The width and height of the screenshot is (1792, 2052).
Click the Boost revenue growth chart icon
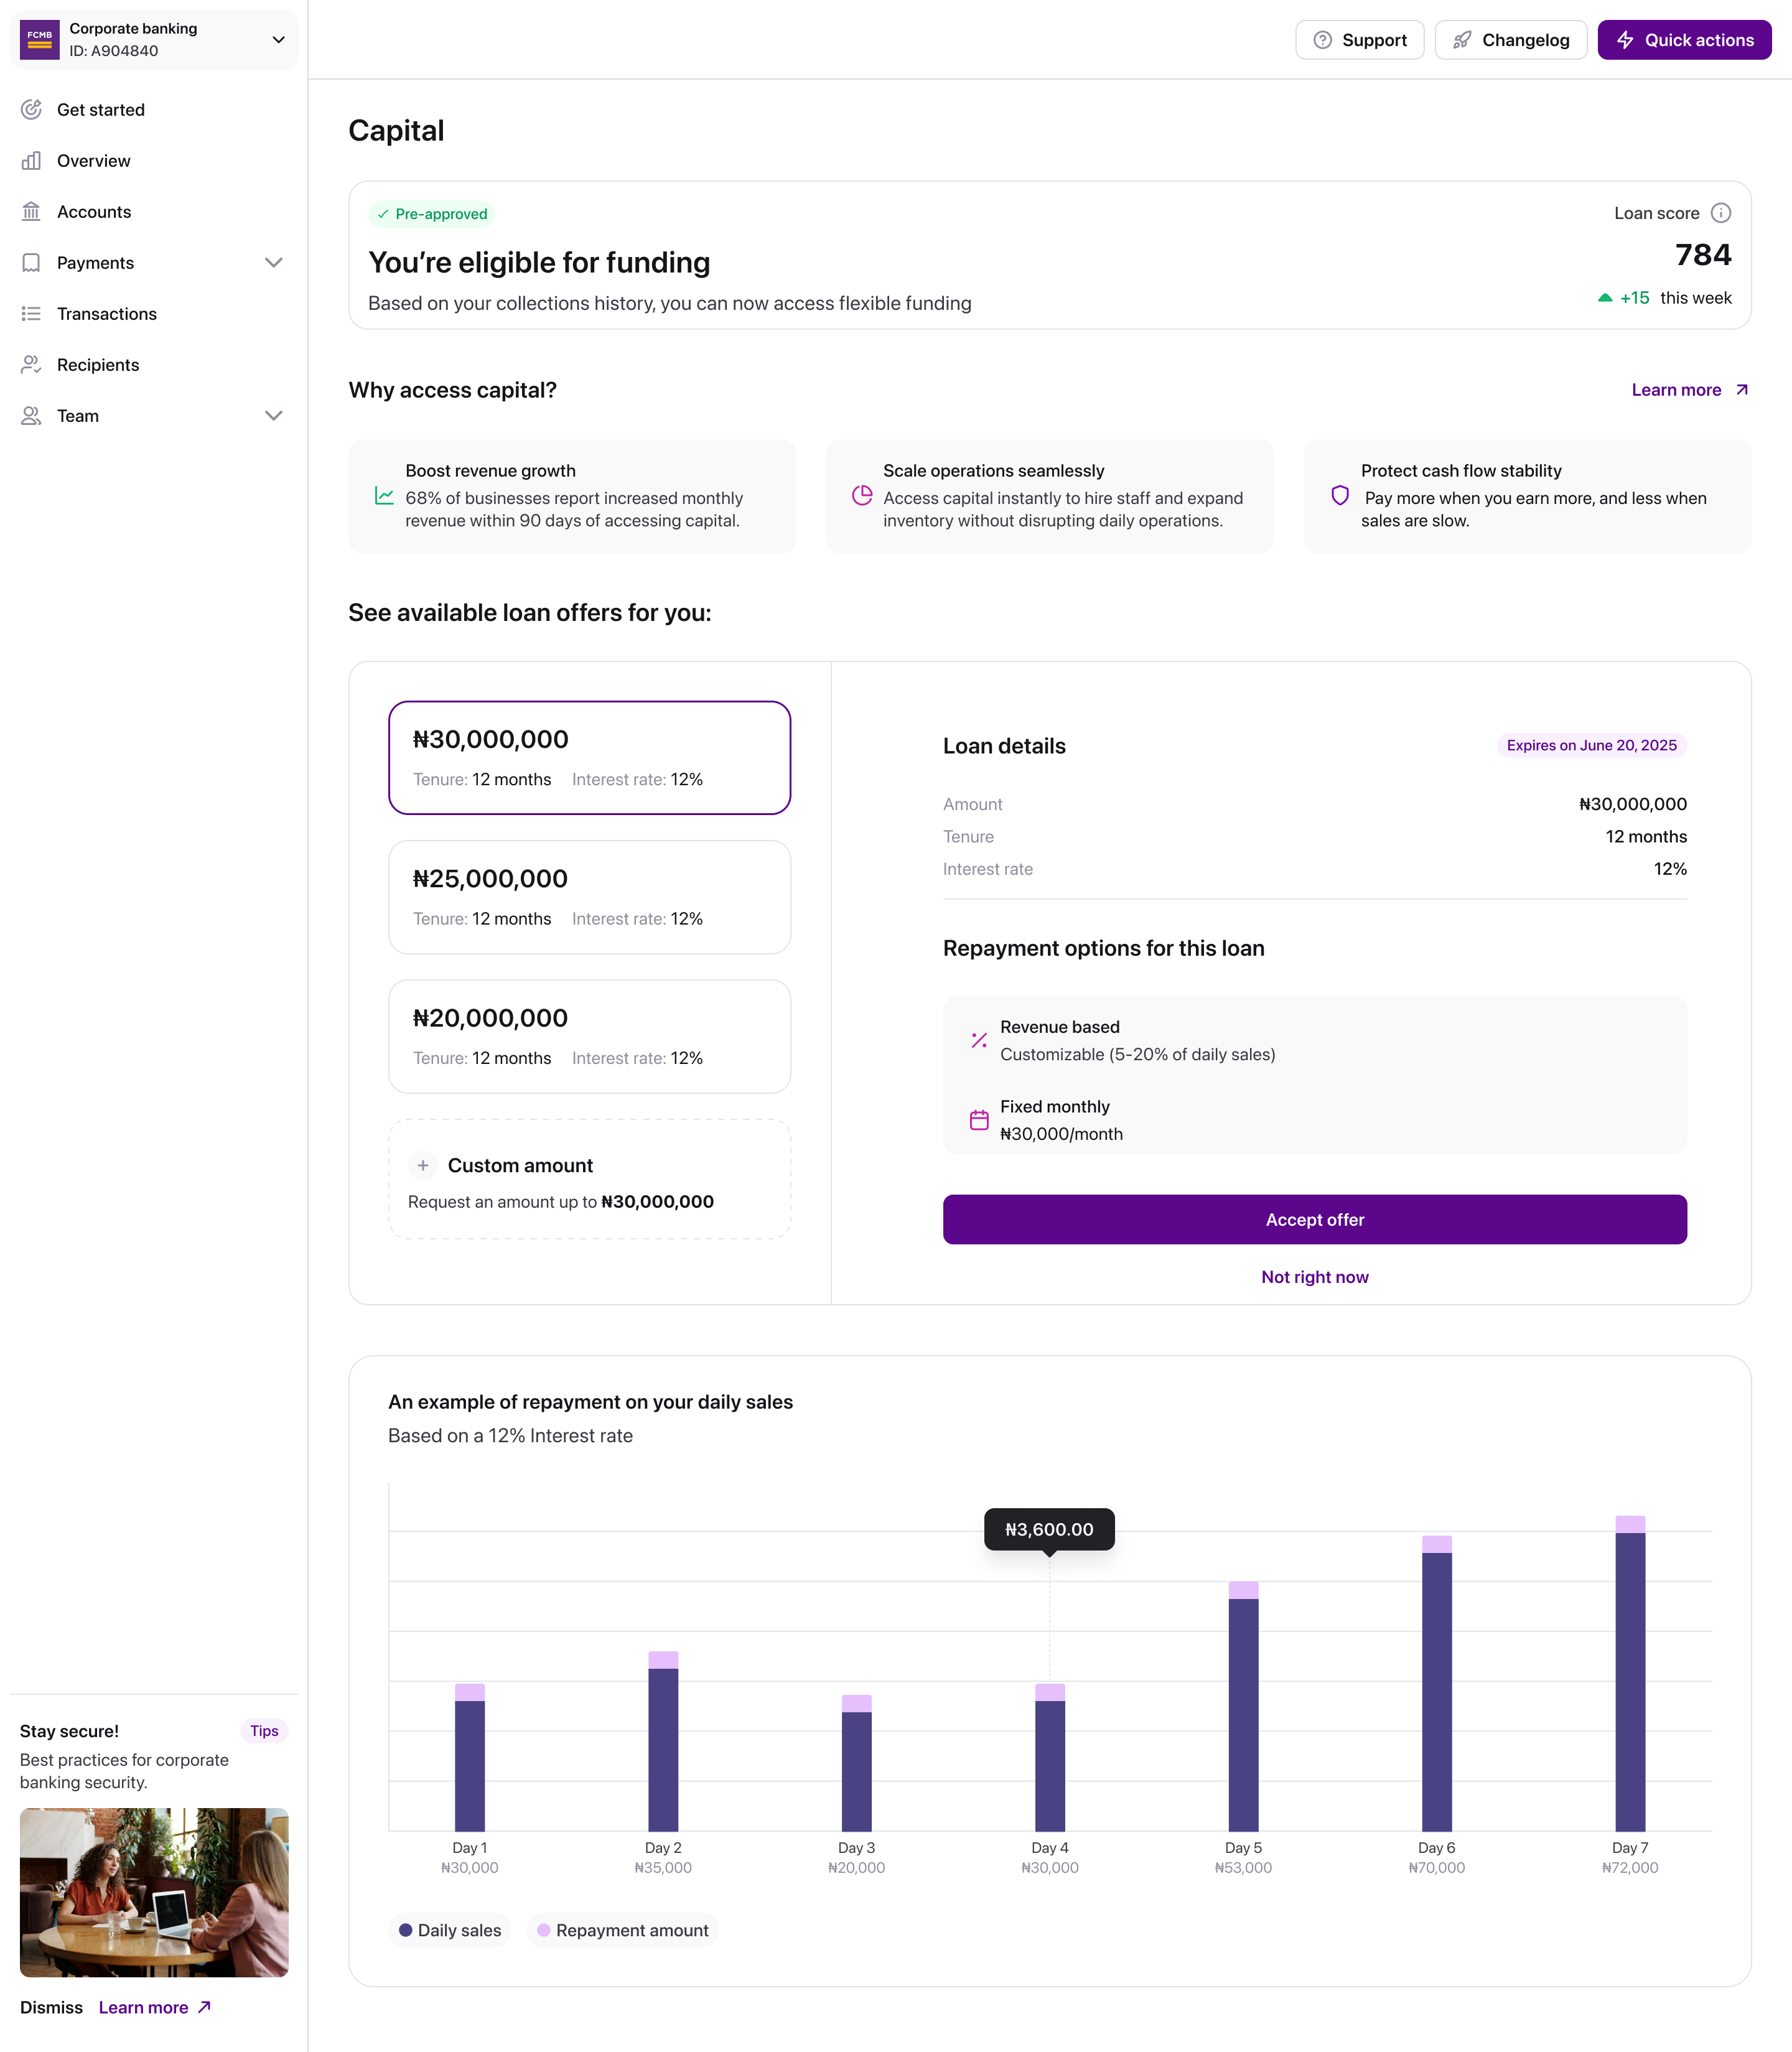(x=384, y=496)
